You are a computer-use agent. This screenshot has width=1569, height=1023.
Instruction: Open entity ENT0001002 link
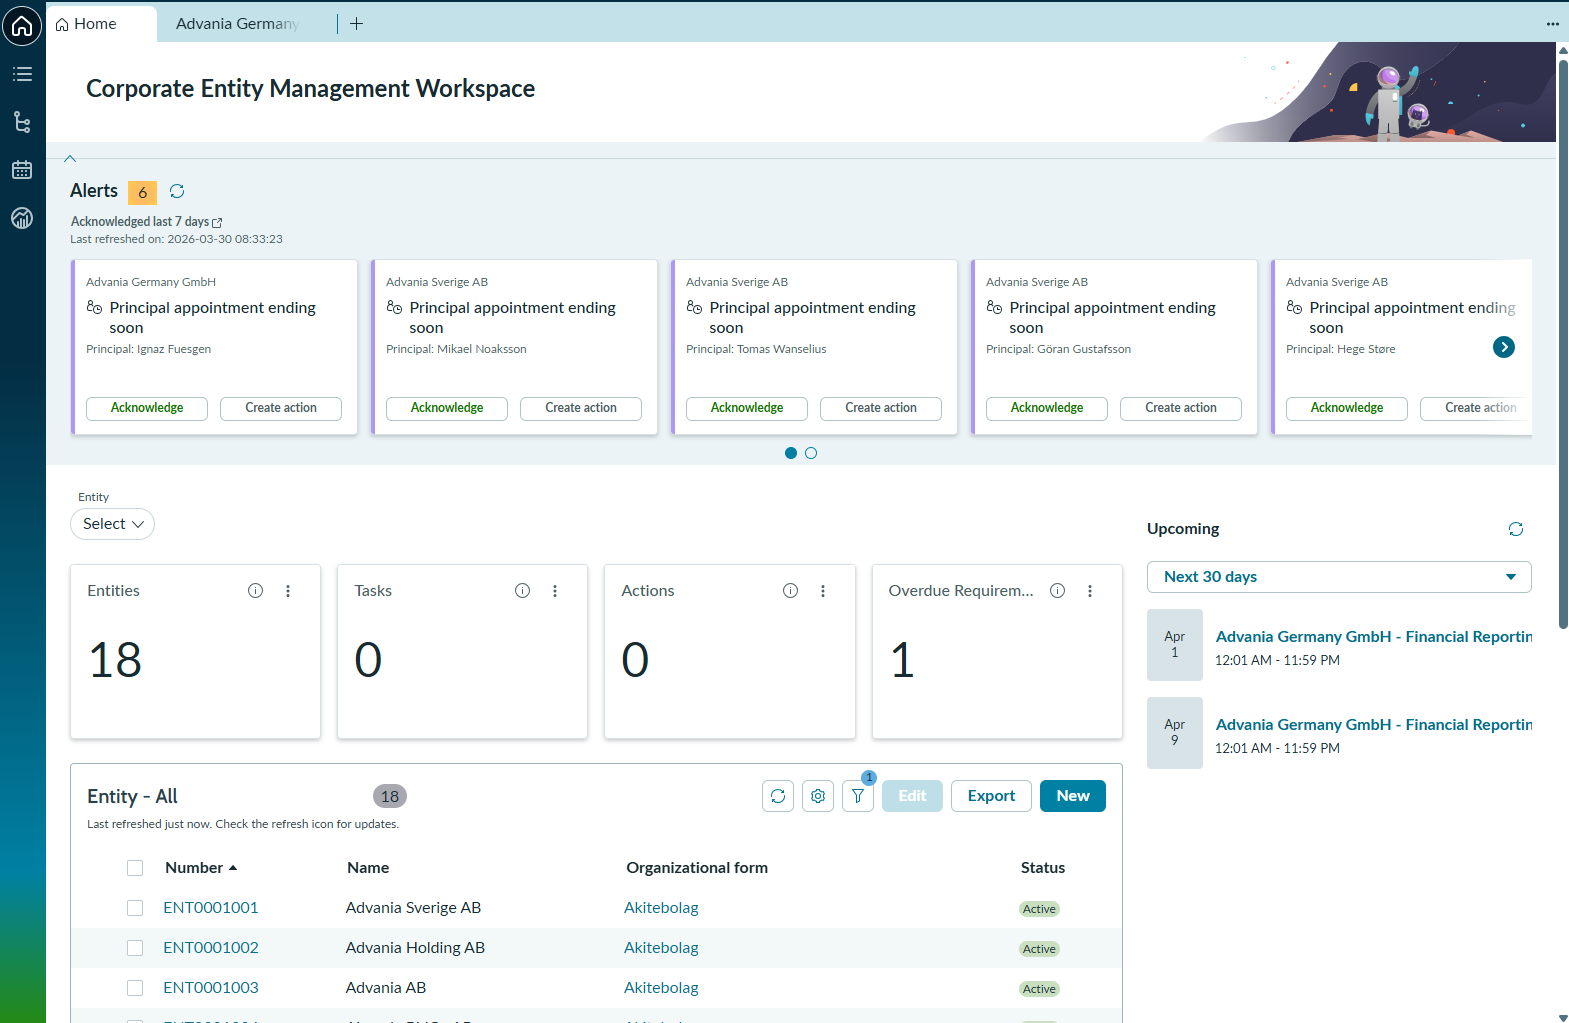point(211,948)
